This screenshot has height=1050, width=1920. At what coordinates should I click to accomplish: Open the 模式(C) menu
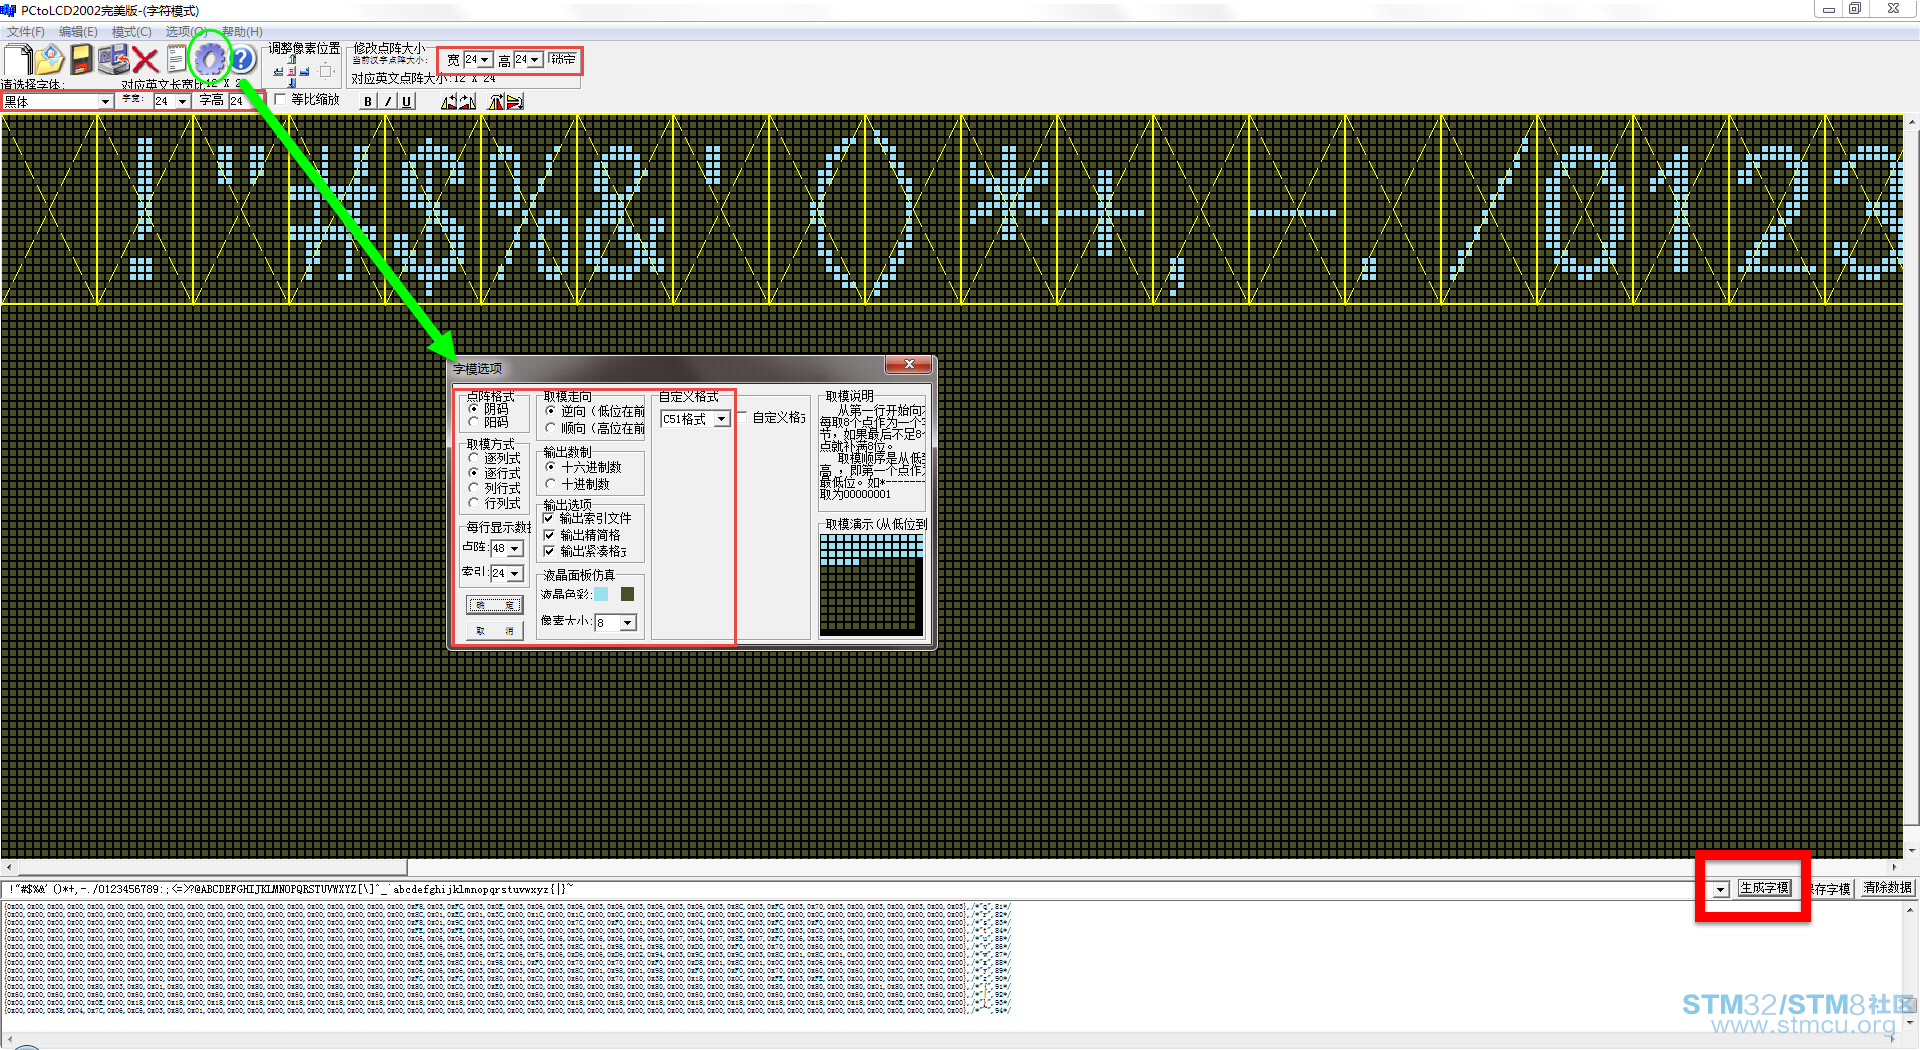131,32
